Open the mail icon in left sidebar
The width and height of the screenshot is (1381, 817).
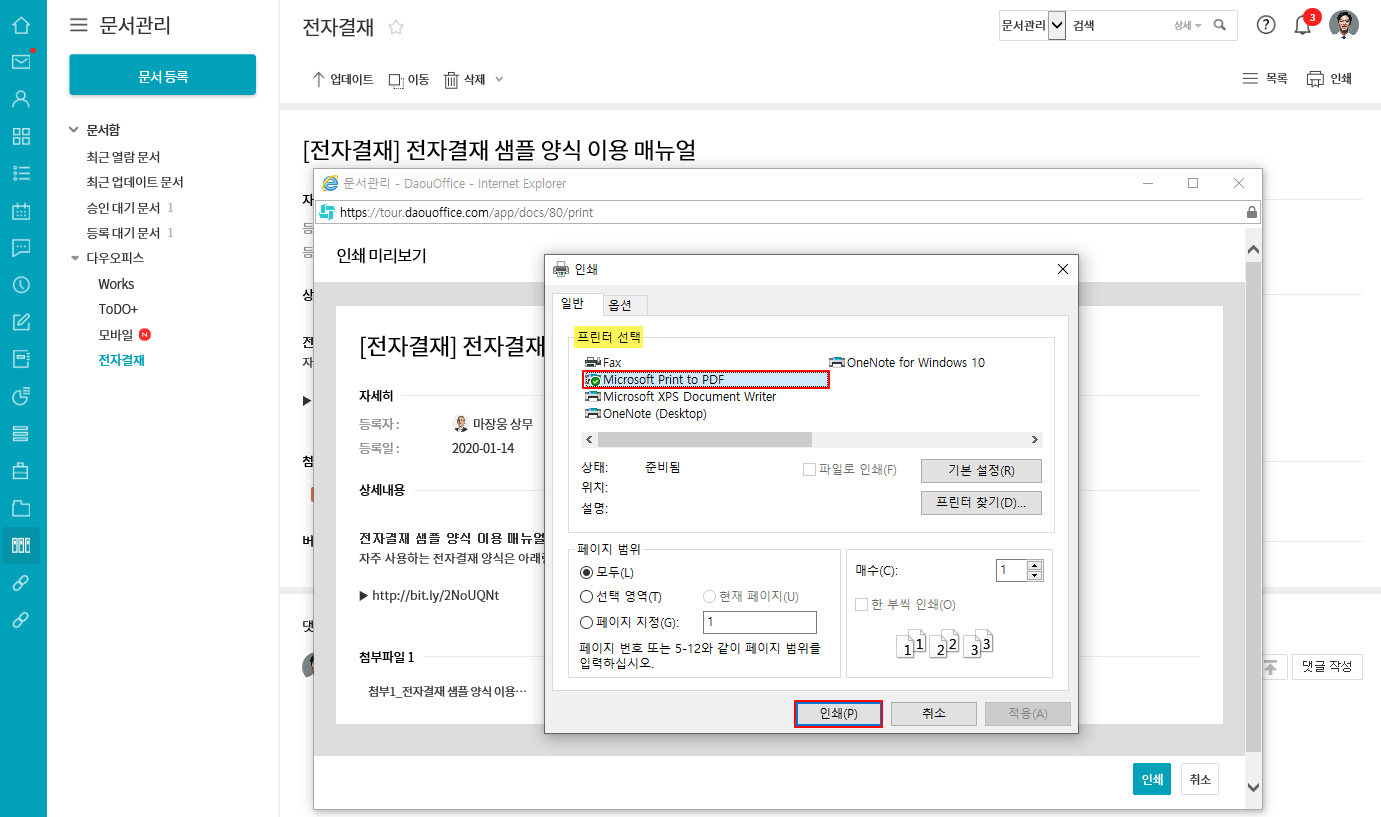tap(21, 62)
